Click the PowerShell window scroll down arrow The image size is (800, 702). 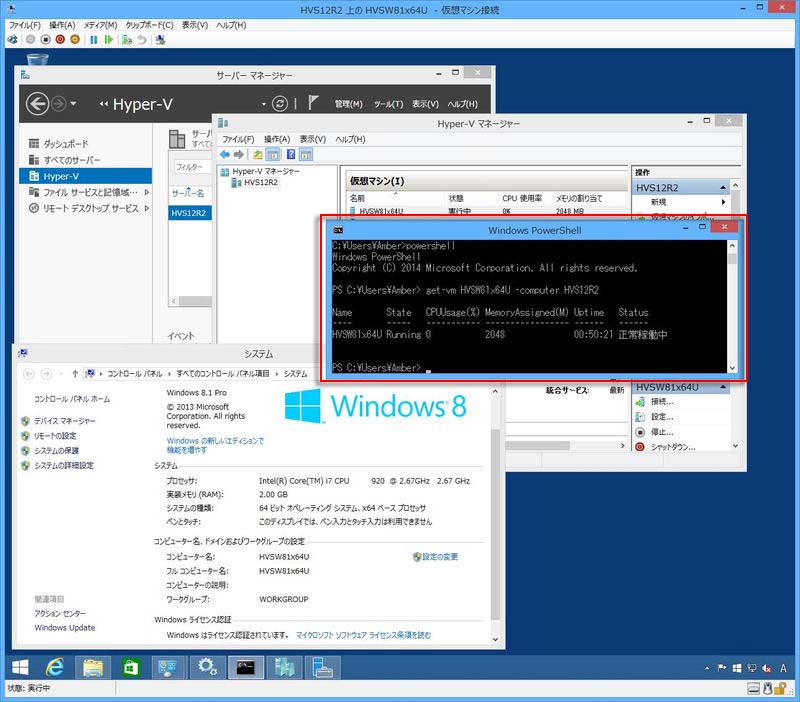point(732,368)
